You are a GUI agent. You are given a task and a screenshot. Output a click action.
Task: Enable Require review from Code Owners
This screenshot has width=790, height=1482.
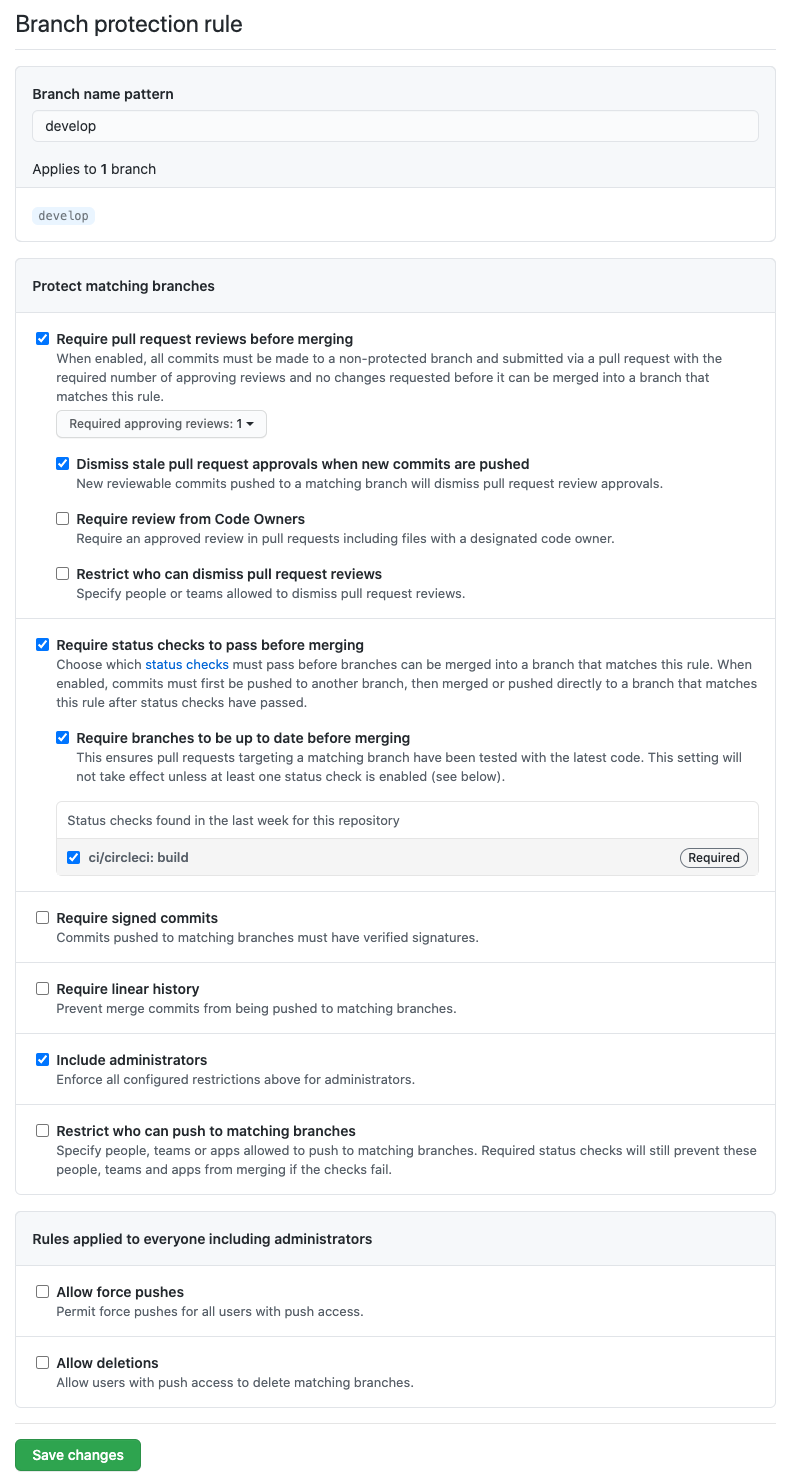(62, 519)
